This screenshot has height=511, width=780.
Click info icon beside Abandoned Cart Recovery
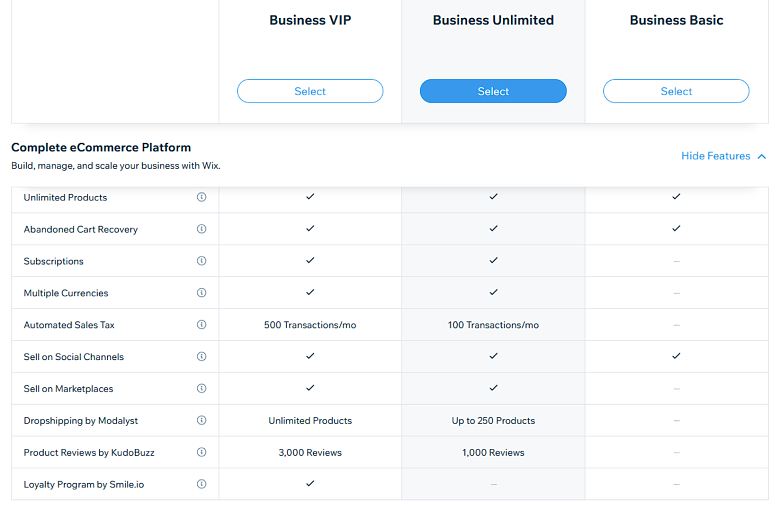click(x=201, y=229)
